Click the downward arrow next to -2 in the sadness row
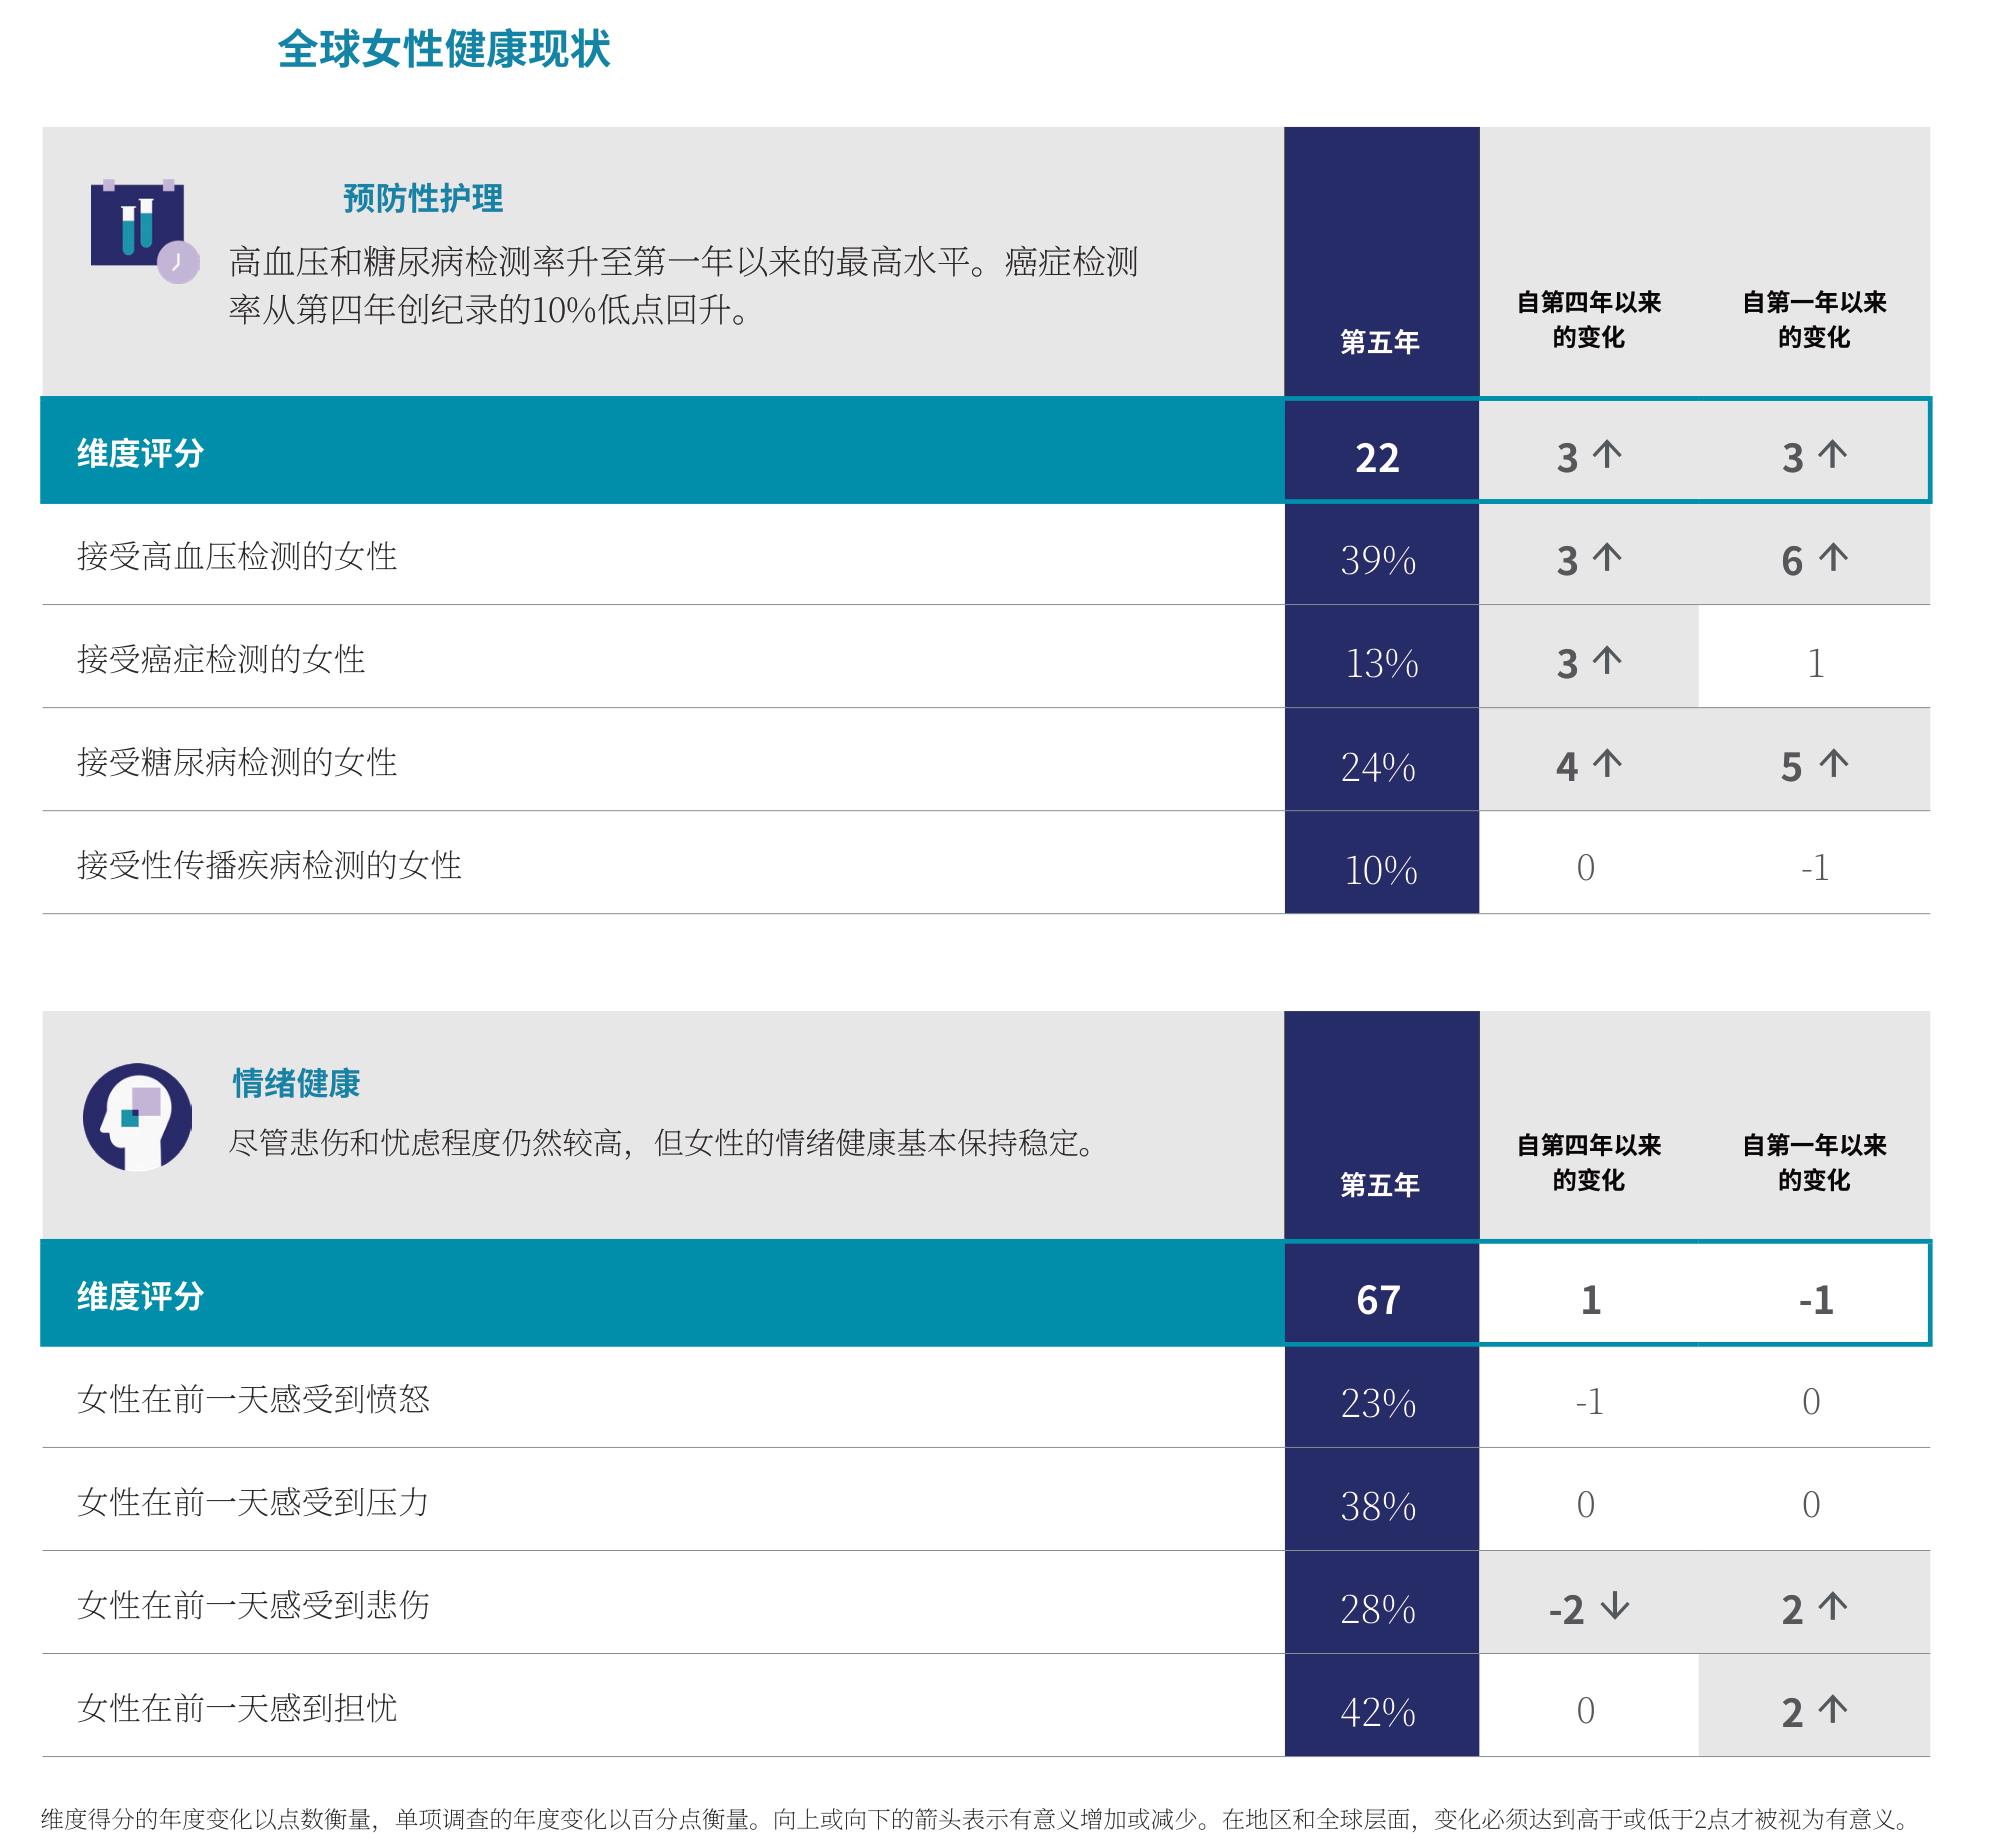Image resolution: width=2002 pixels, height=1841 pixels. (x=1615, y=1606)
